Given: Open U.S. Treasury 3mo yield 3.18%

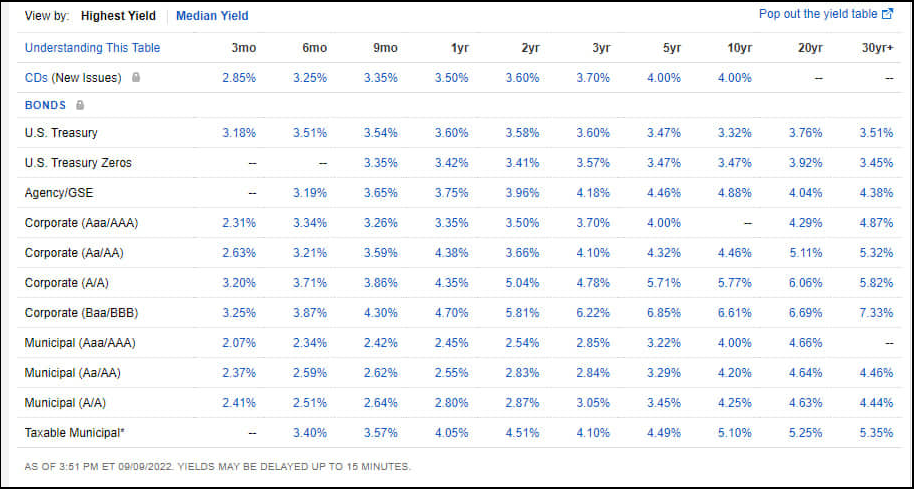Looking at the screenshot, I should (239, 133).
